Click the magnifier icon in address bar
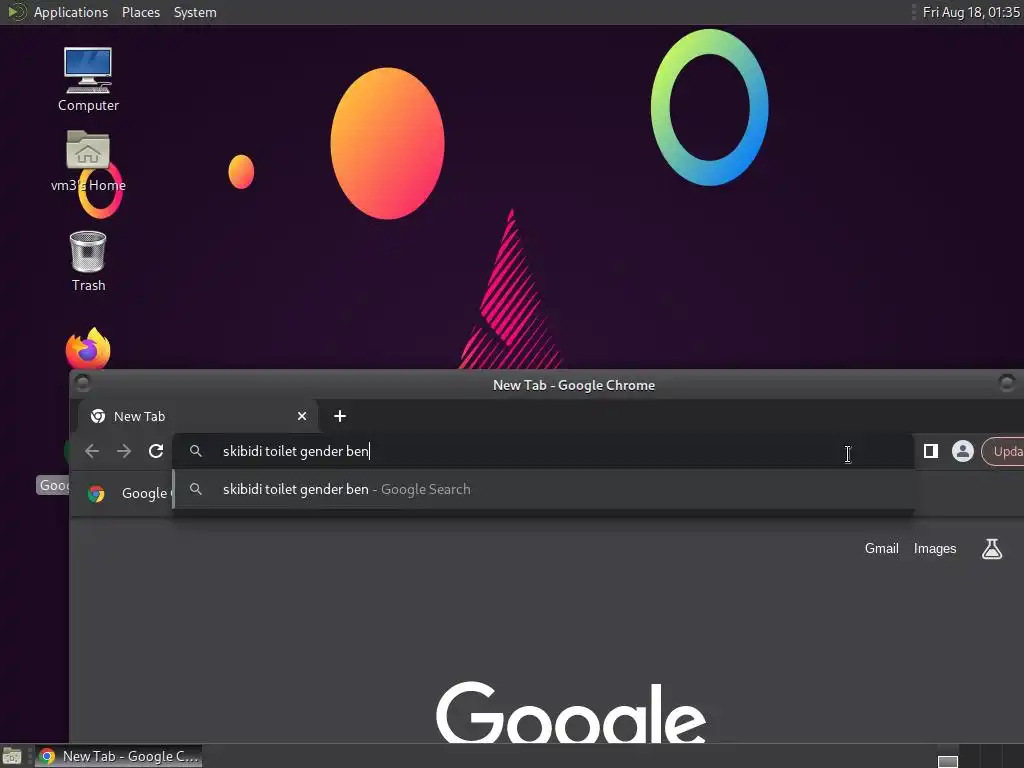Screen dimensions: 1024x768 coord(195,451)
